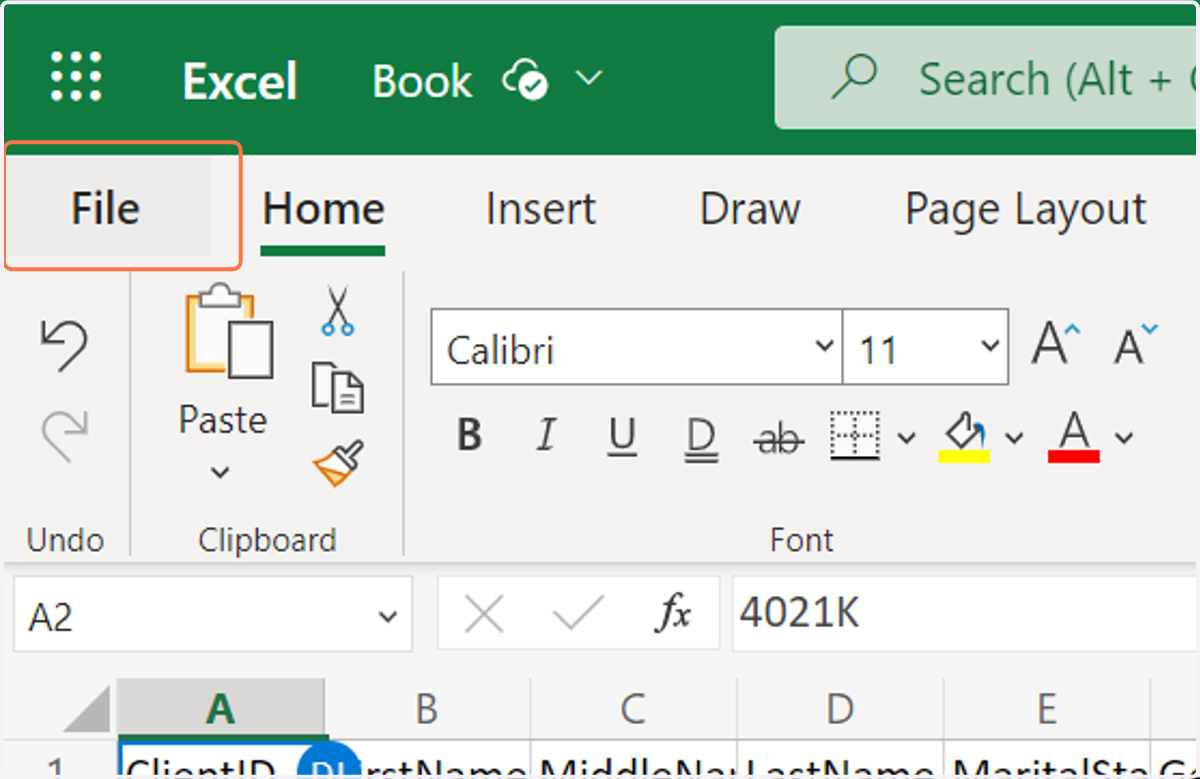
Task: Open the Name Box dropdown arrow
Action: 388,617
